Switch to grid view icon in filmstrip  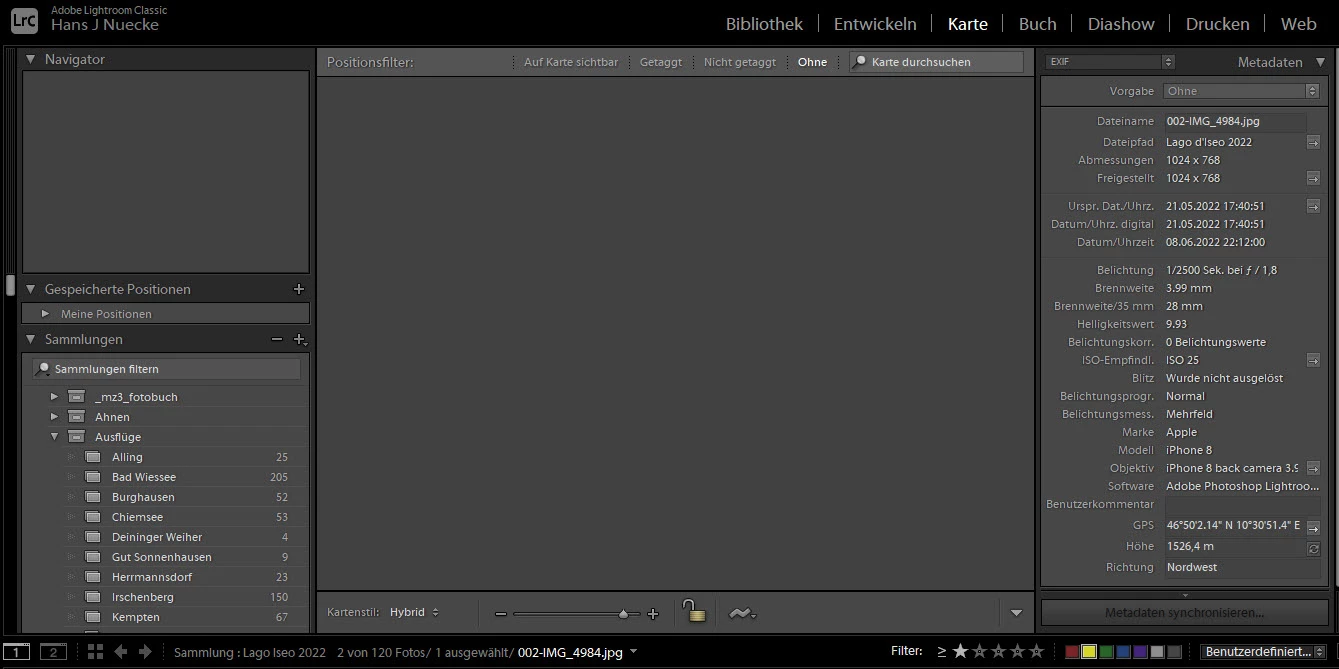(x=95, y=652)
